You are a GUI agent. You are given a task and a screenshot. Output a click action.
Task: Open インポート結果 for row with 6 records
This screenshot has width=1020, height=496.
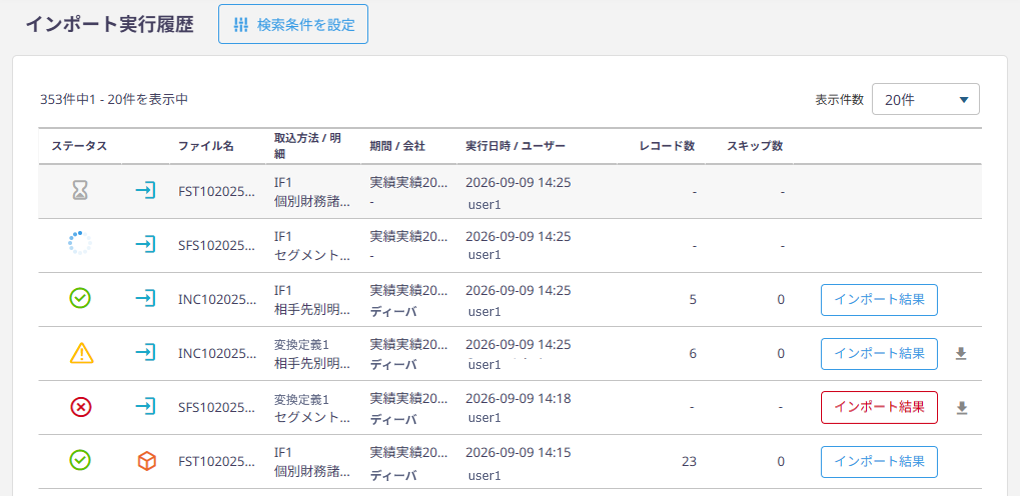(879, 353)
